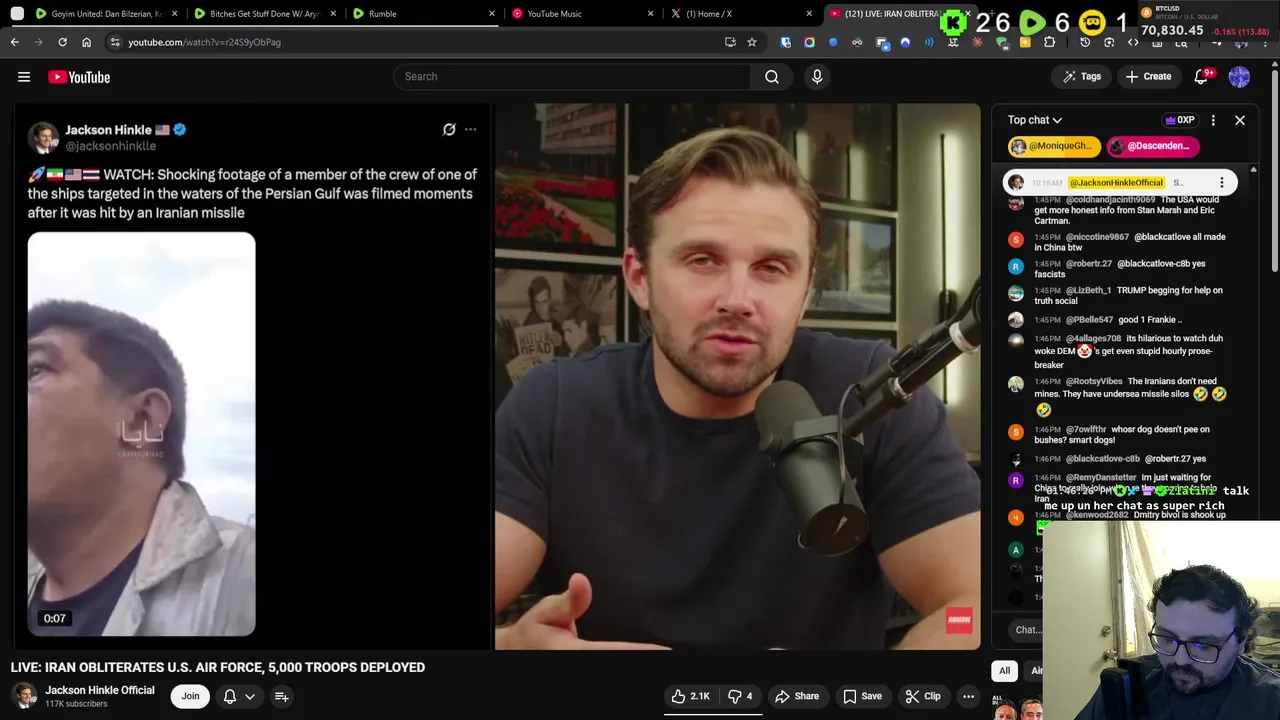Start voice search with microphone icon
This screenshot has height=720, width=1280.
(x=817, y=77)
